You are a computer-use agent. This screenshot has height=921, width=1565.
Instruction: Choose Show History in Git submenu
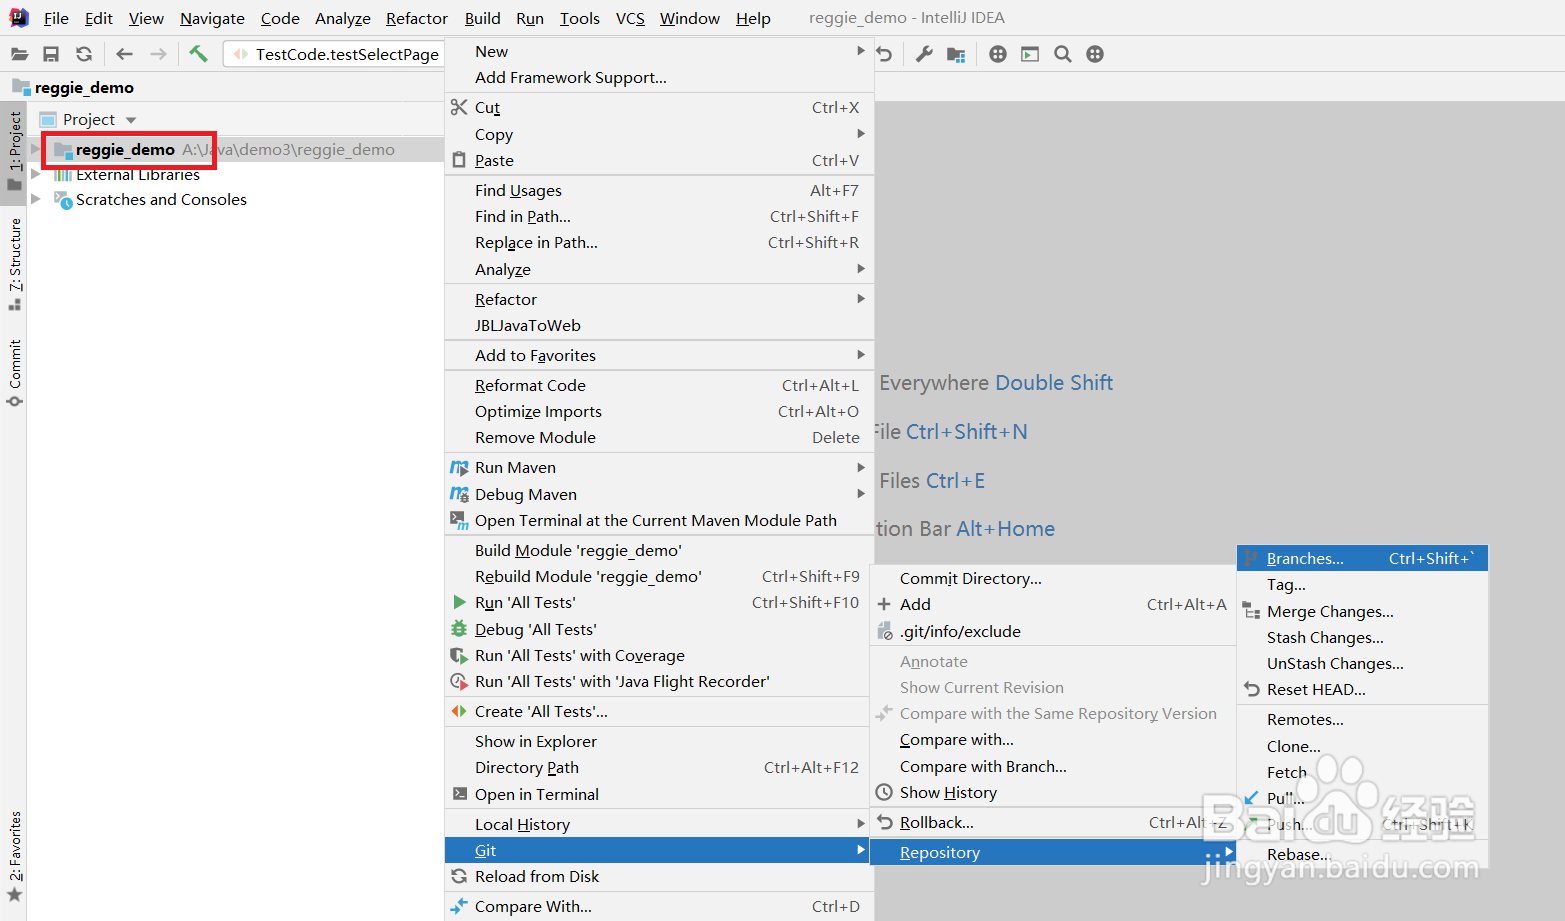1053,792
